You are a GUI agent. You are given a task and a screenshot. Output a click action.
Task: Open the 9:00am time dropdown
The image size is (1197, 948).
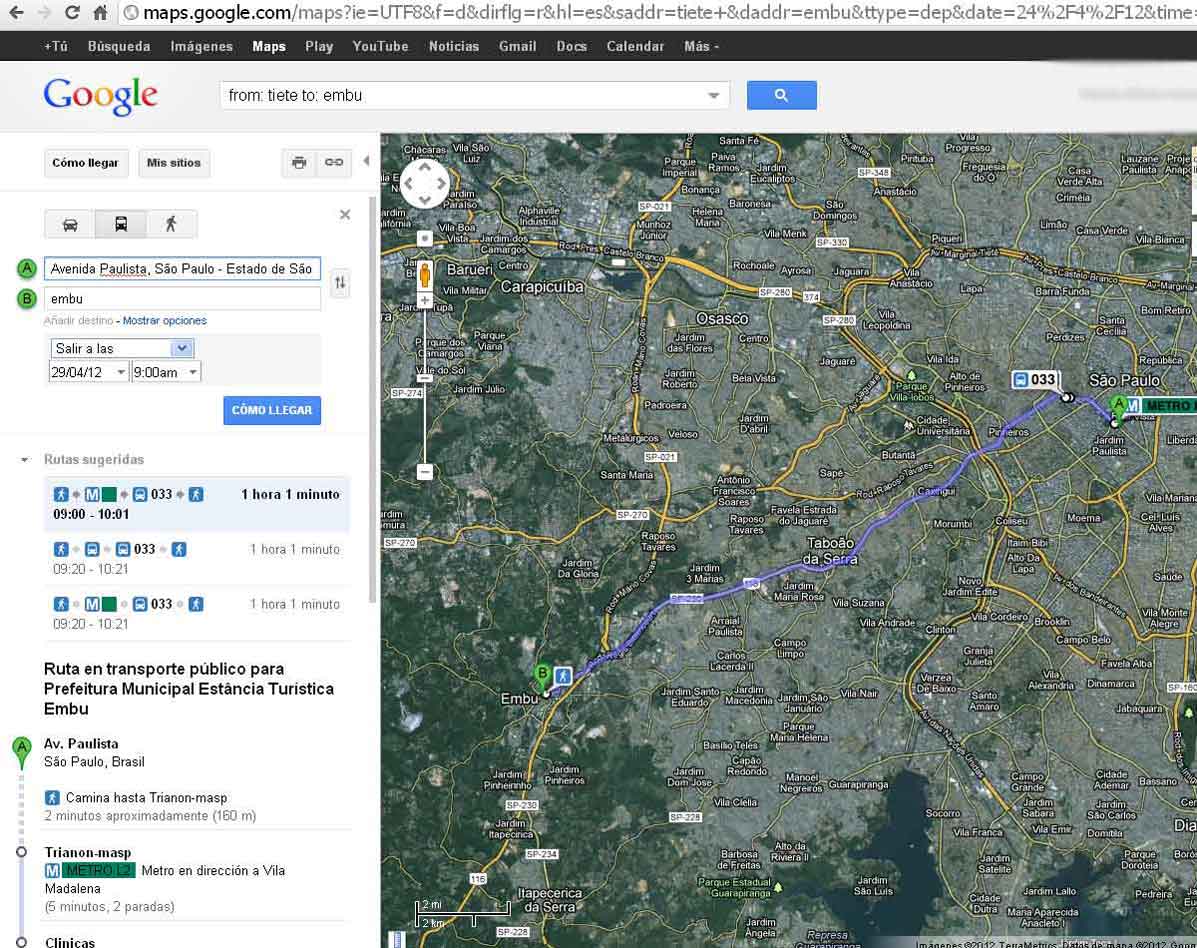[x=166, y=372]
